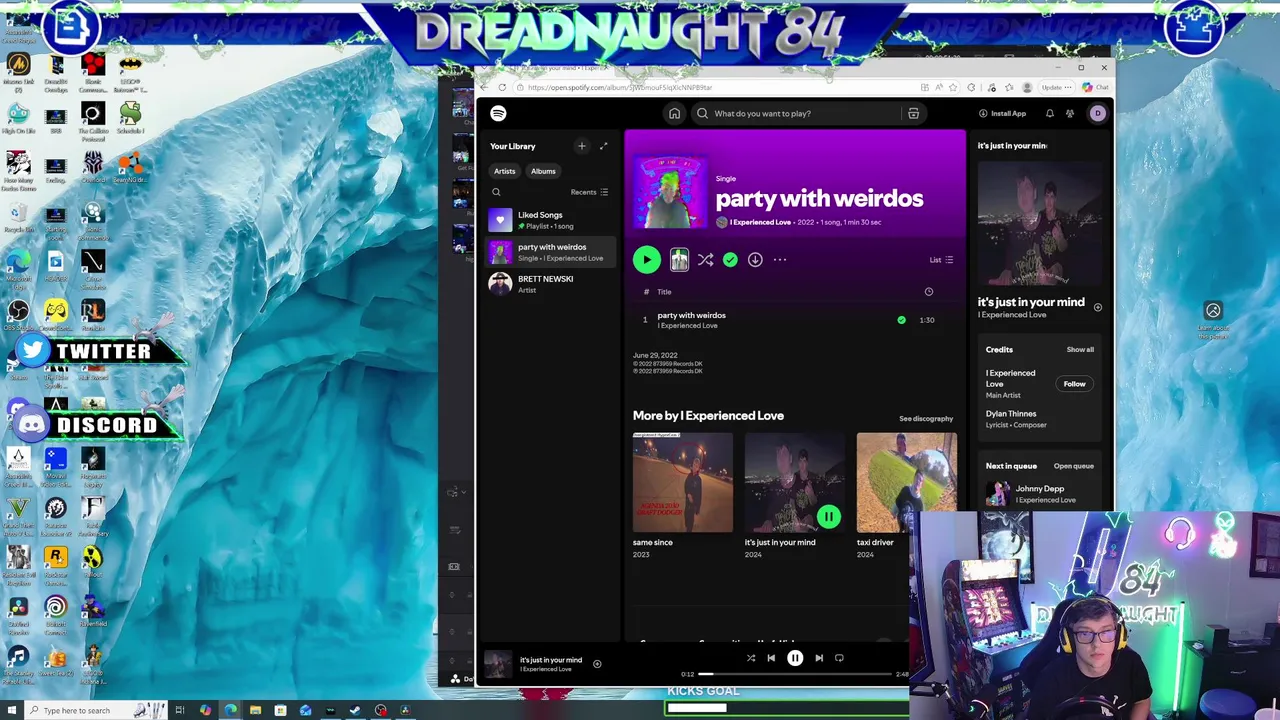
Task: Open Friend Activity icon
Action: point(1069,113)
